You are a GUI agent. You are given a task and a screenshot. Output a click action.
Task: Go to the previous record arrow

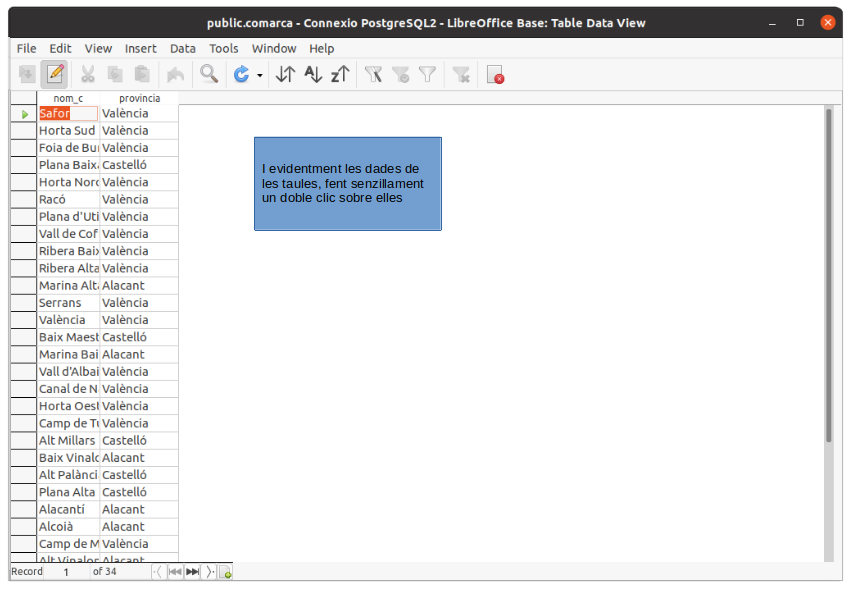[158, 572]
